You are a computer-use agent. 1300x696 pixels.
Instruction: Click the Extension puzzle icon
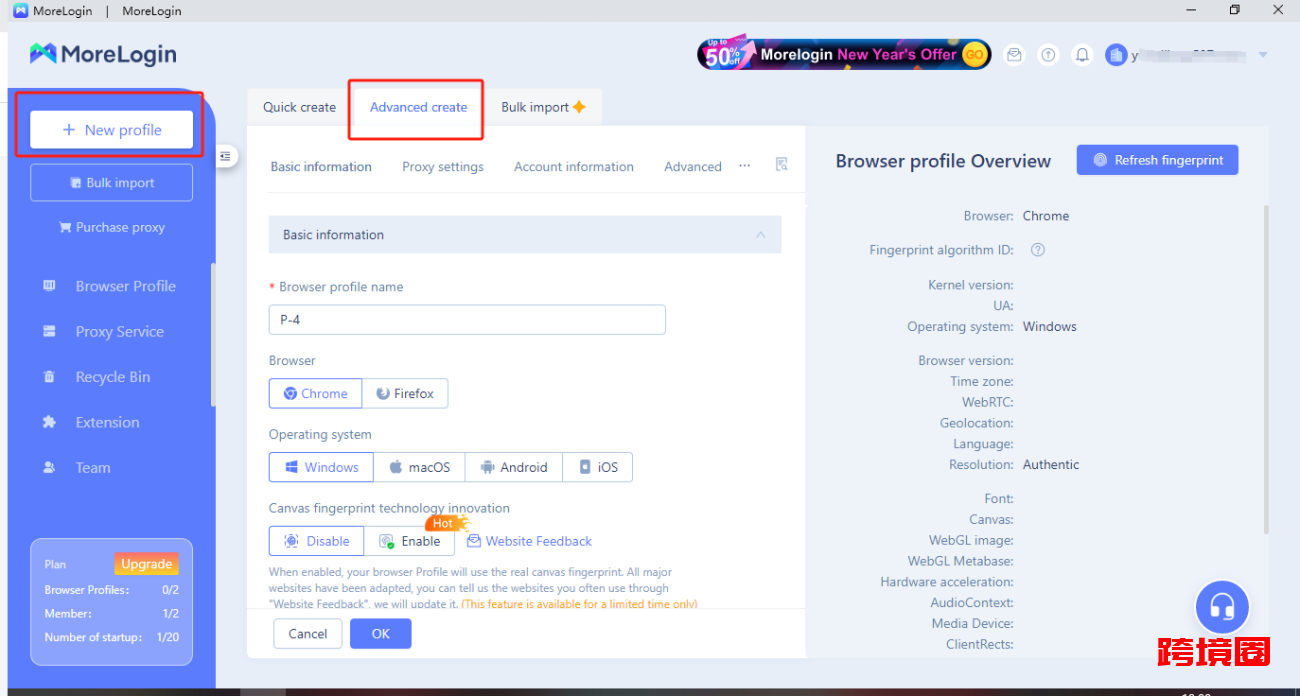click(x=49, y=422)
